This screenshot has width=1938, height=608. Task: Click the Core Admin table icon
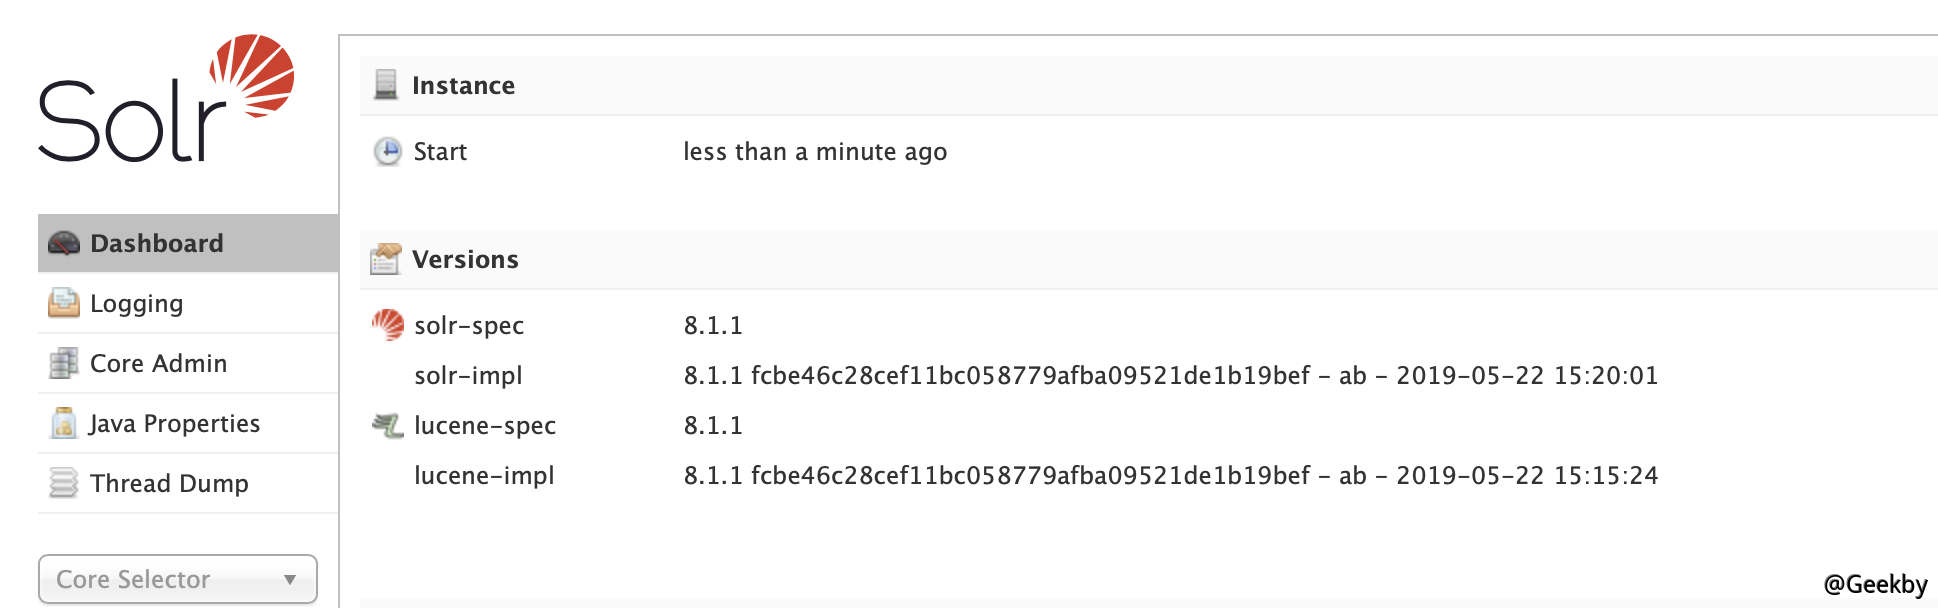tap(63, 363)
